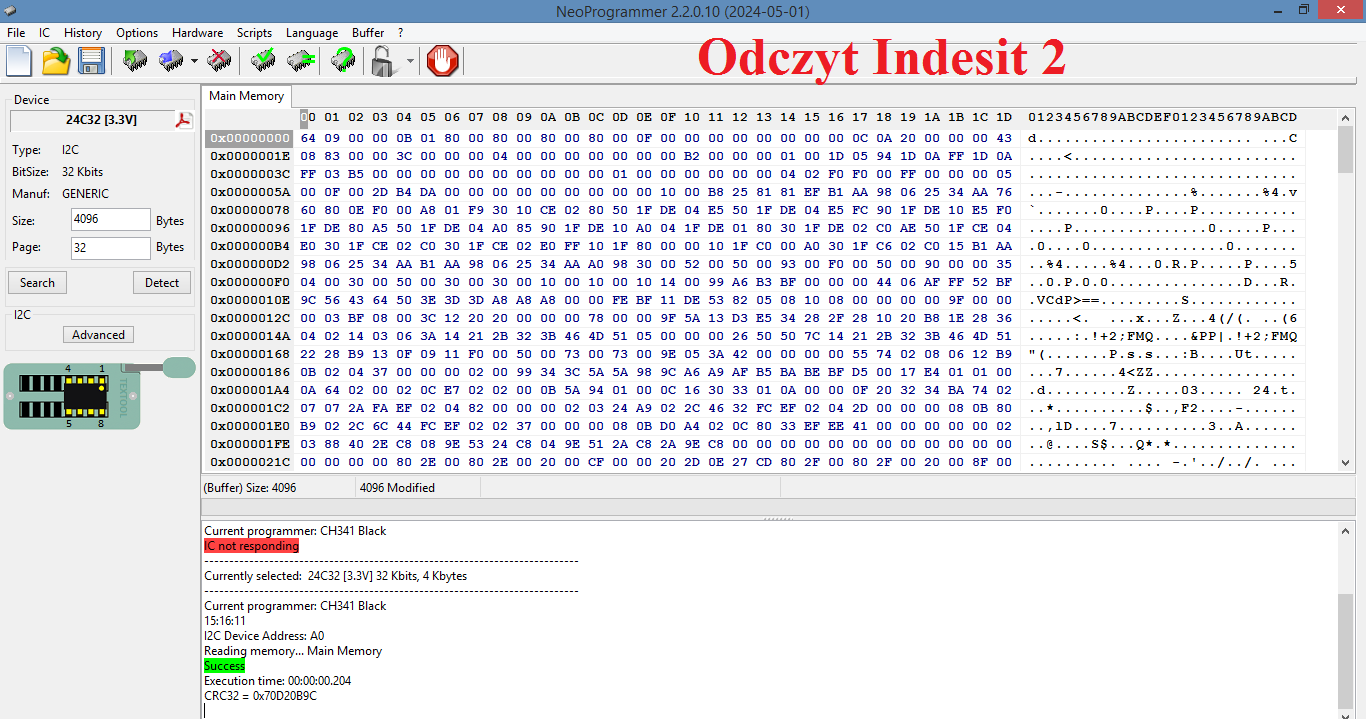Select address row 0x000001FE
1366x719 pixels.
(x=250, y=444)
